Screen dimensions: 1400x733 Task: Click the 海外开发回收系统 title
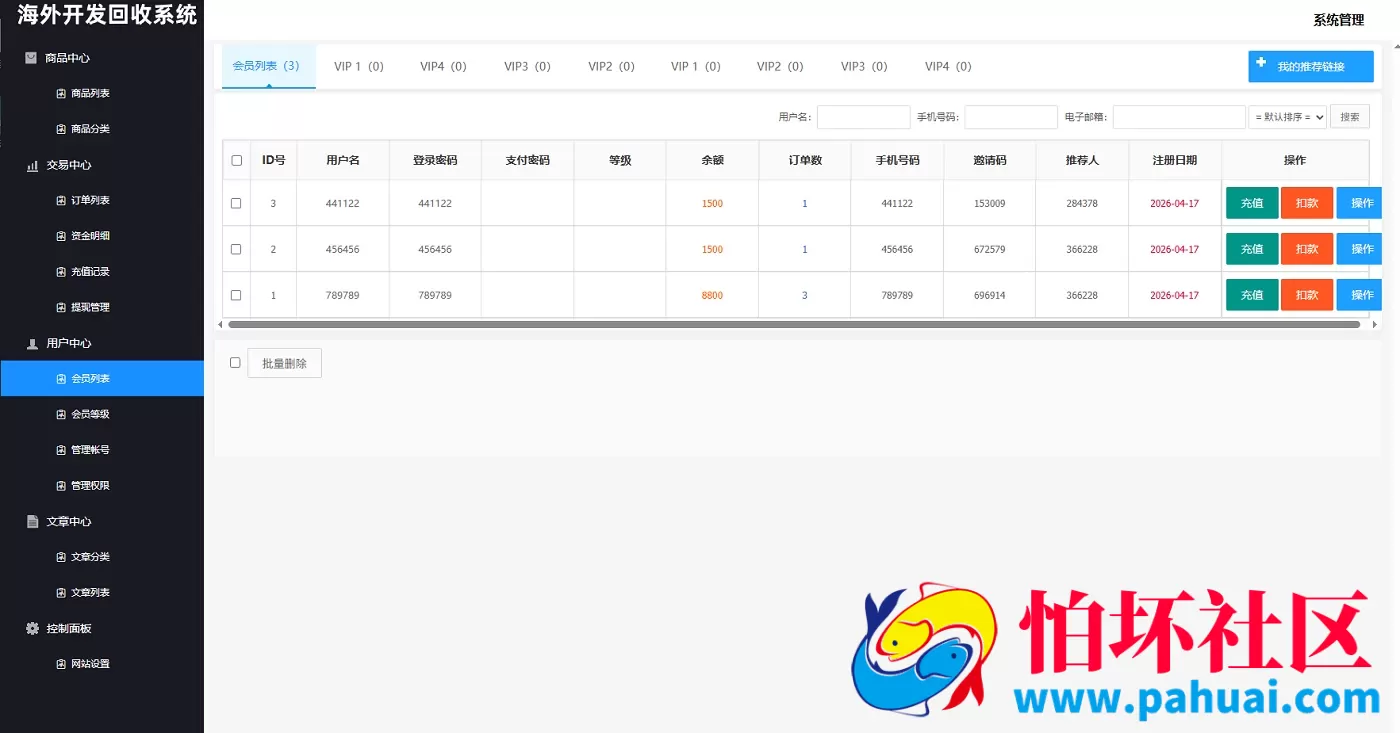coord(107,15)
